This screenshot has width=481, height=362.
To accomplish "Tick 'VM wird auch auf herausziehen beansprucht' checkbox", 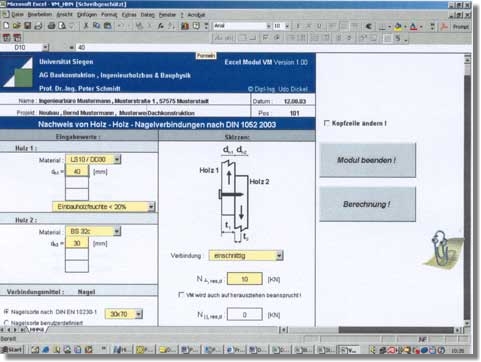I will pos(181,295).
